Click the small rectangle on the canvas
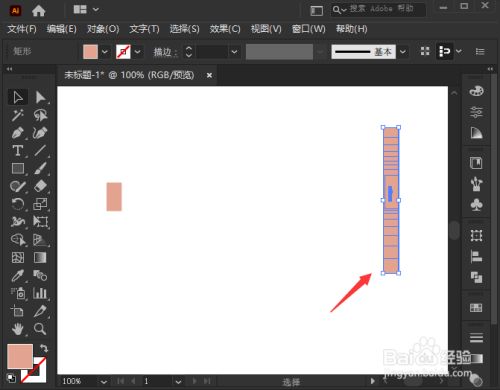The height and width of the screenshot is (390, 500). click(x=114, y=197)
